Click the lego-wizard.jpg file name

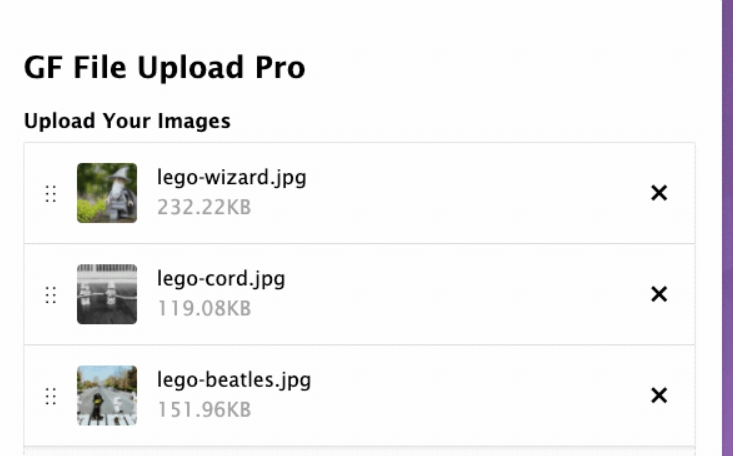(x=231, y=178)
